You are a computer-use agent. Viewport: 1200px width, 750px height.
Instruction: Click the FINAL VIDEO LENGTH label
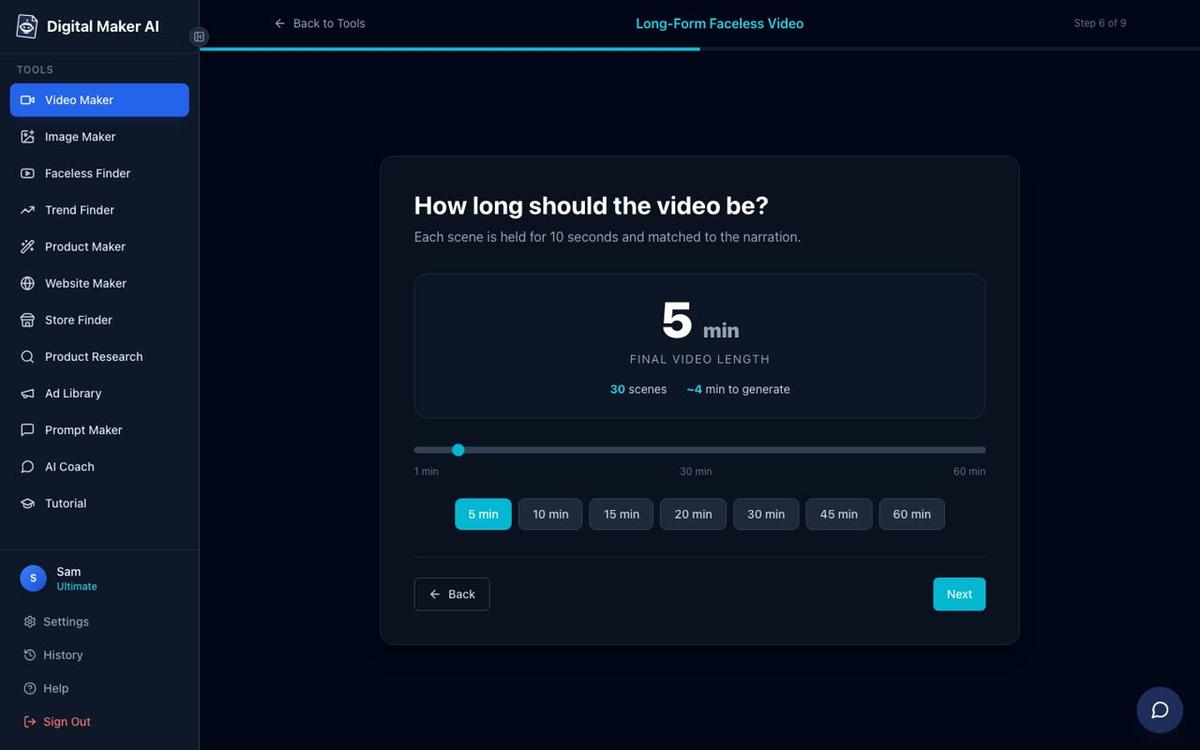pos(700,359)
